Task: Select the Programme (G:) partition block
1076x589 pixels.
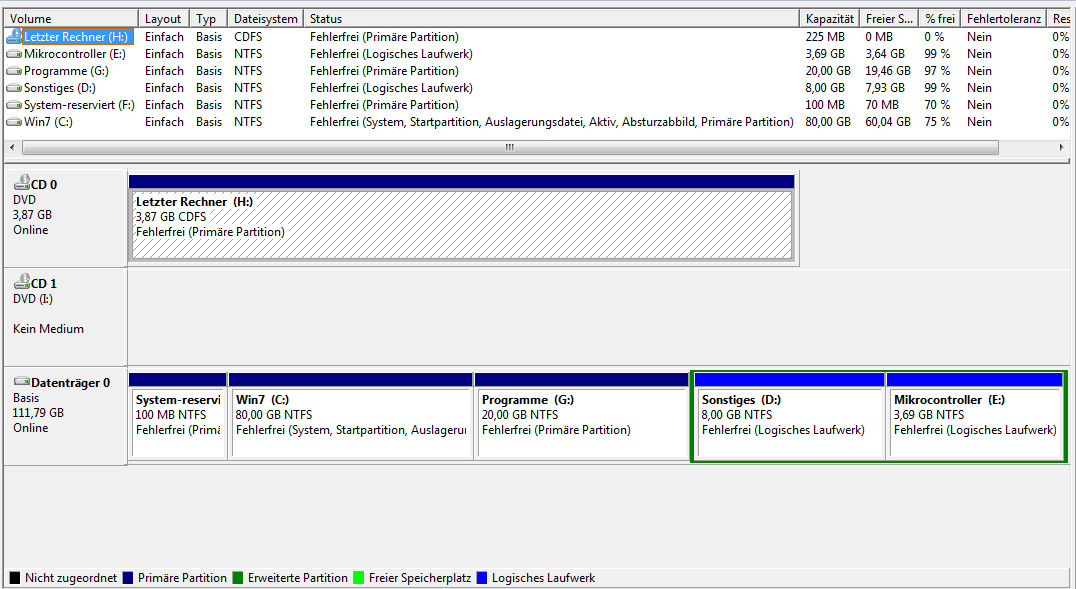Action: coord(581,416)
